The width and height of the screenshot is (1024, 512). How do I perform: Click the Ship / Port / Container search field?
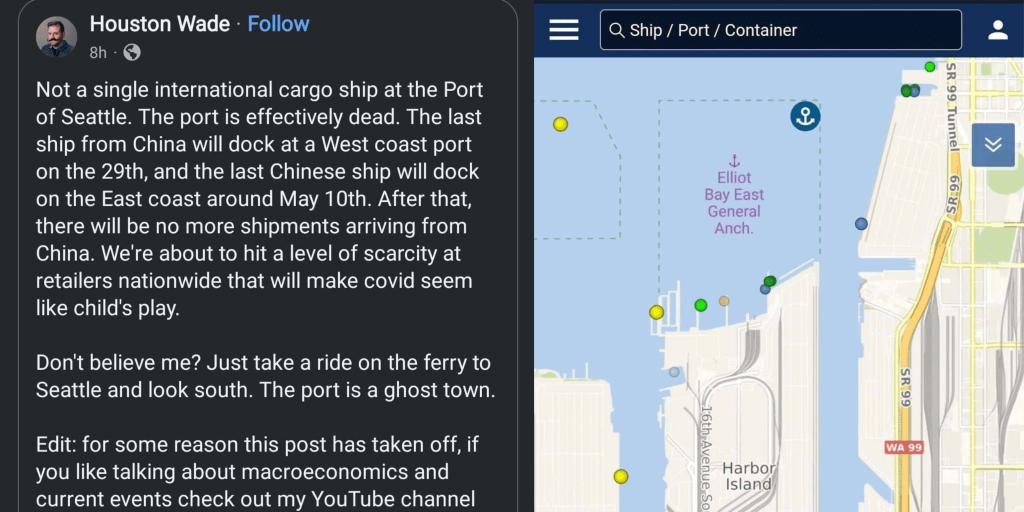(x=790, y=31)
